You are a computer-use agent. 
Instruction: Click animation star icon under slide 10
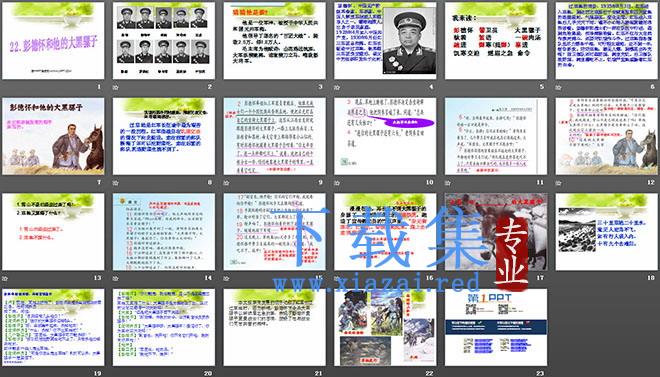pos(337,183)
